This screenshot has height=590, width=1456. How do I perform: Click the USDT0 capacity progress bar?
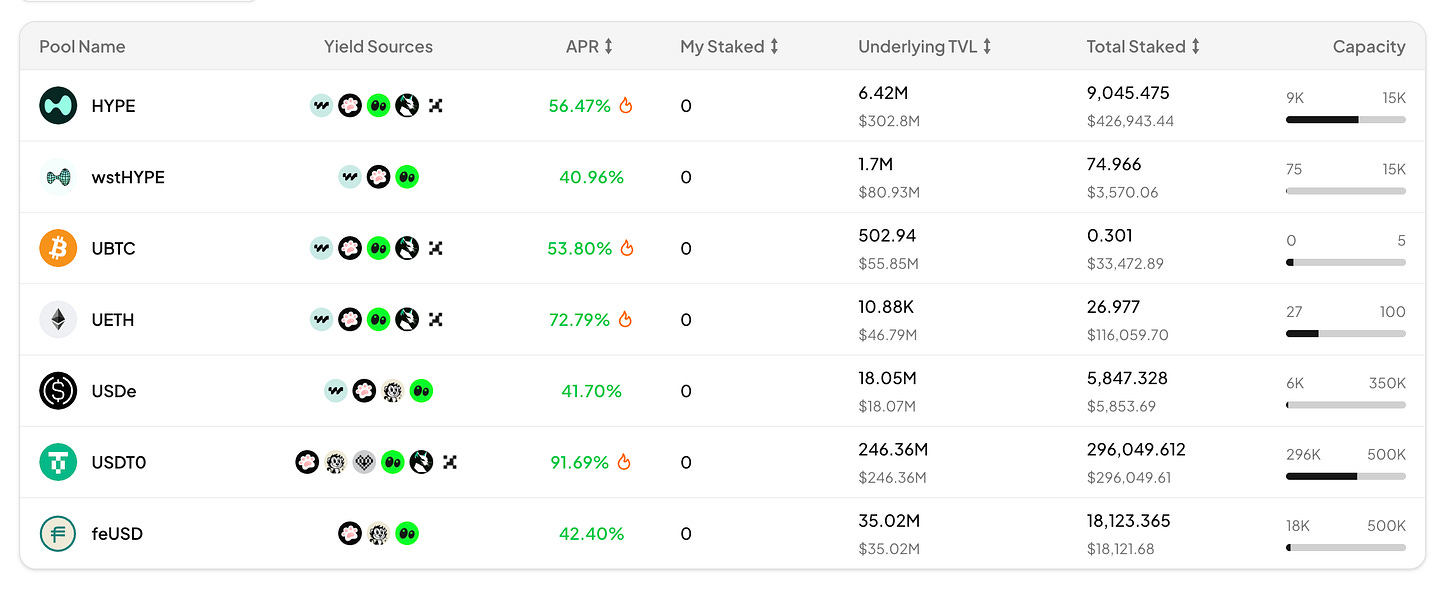[1346, 476]
